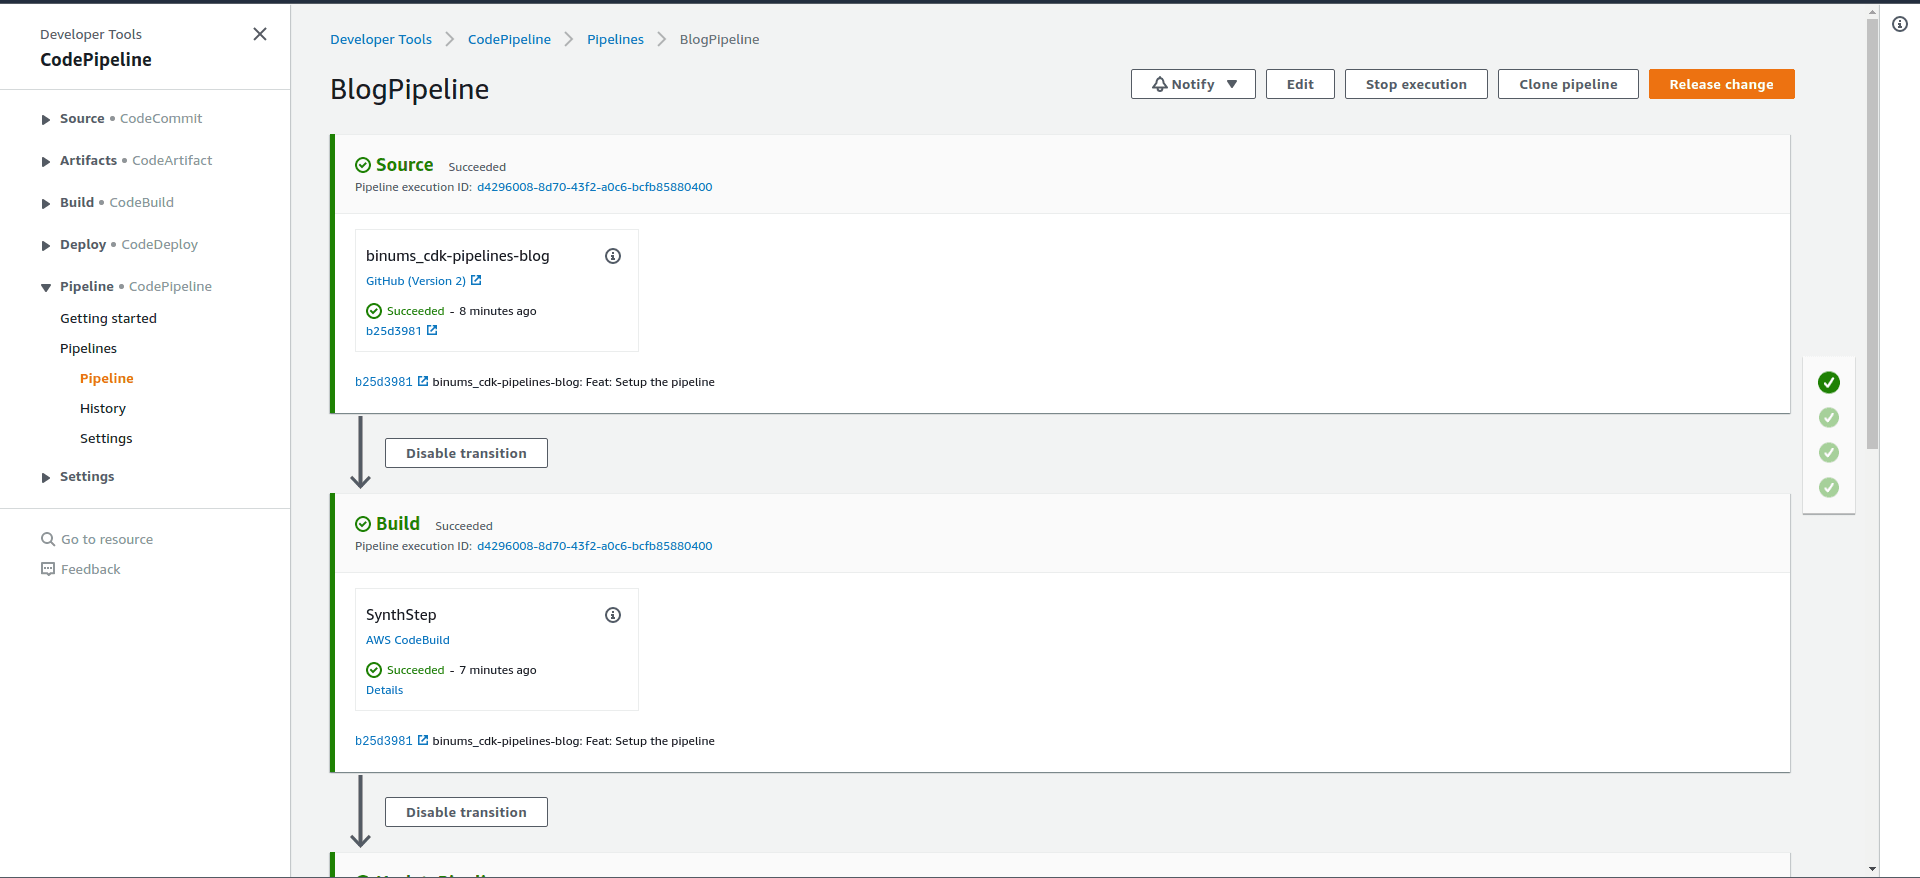Open GitHub (Version 2) provider link
The height and width of the screenshot is (878, 1920).
(x=416, y=281)
